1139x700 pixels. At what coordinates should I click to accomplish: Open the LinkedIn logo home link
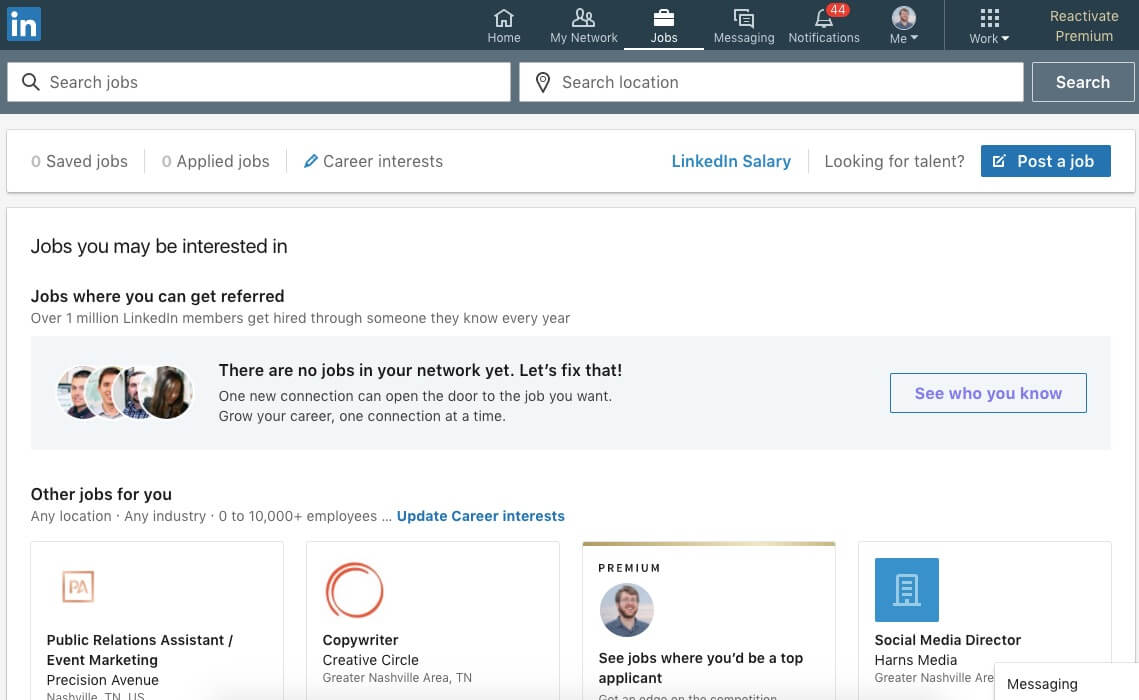24,24
